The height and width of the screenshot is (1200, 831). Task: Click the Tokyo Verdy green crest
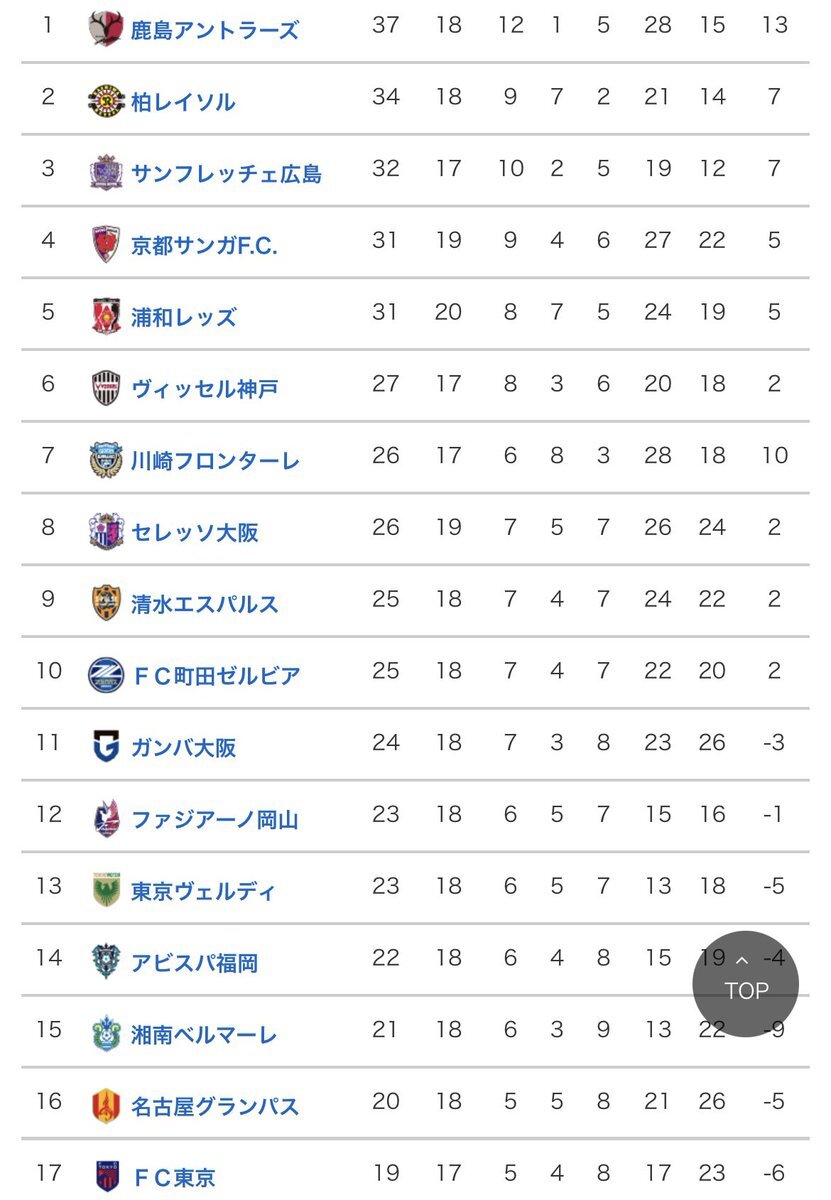105,890
